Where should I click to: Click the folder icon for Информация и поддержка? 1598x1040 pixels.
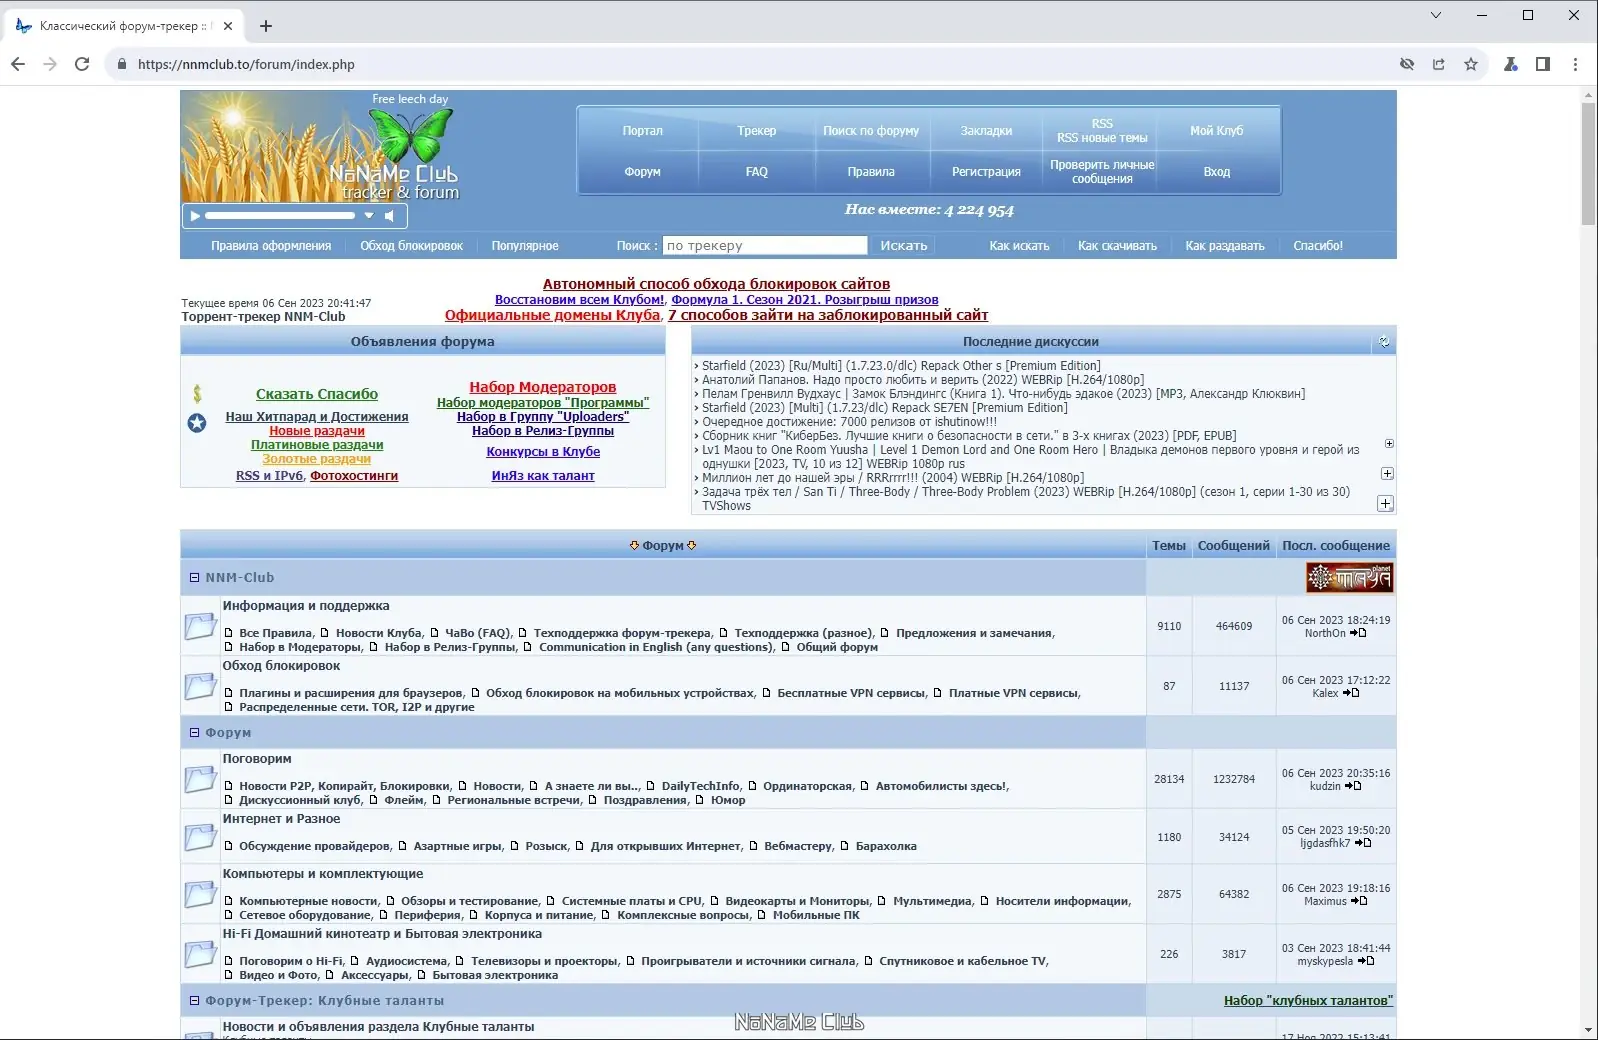tap(200, 626)
